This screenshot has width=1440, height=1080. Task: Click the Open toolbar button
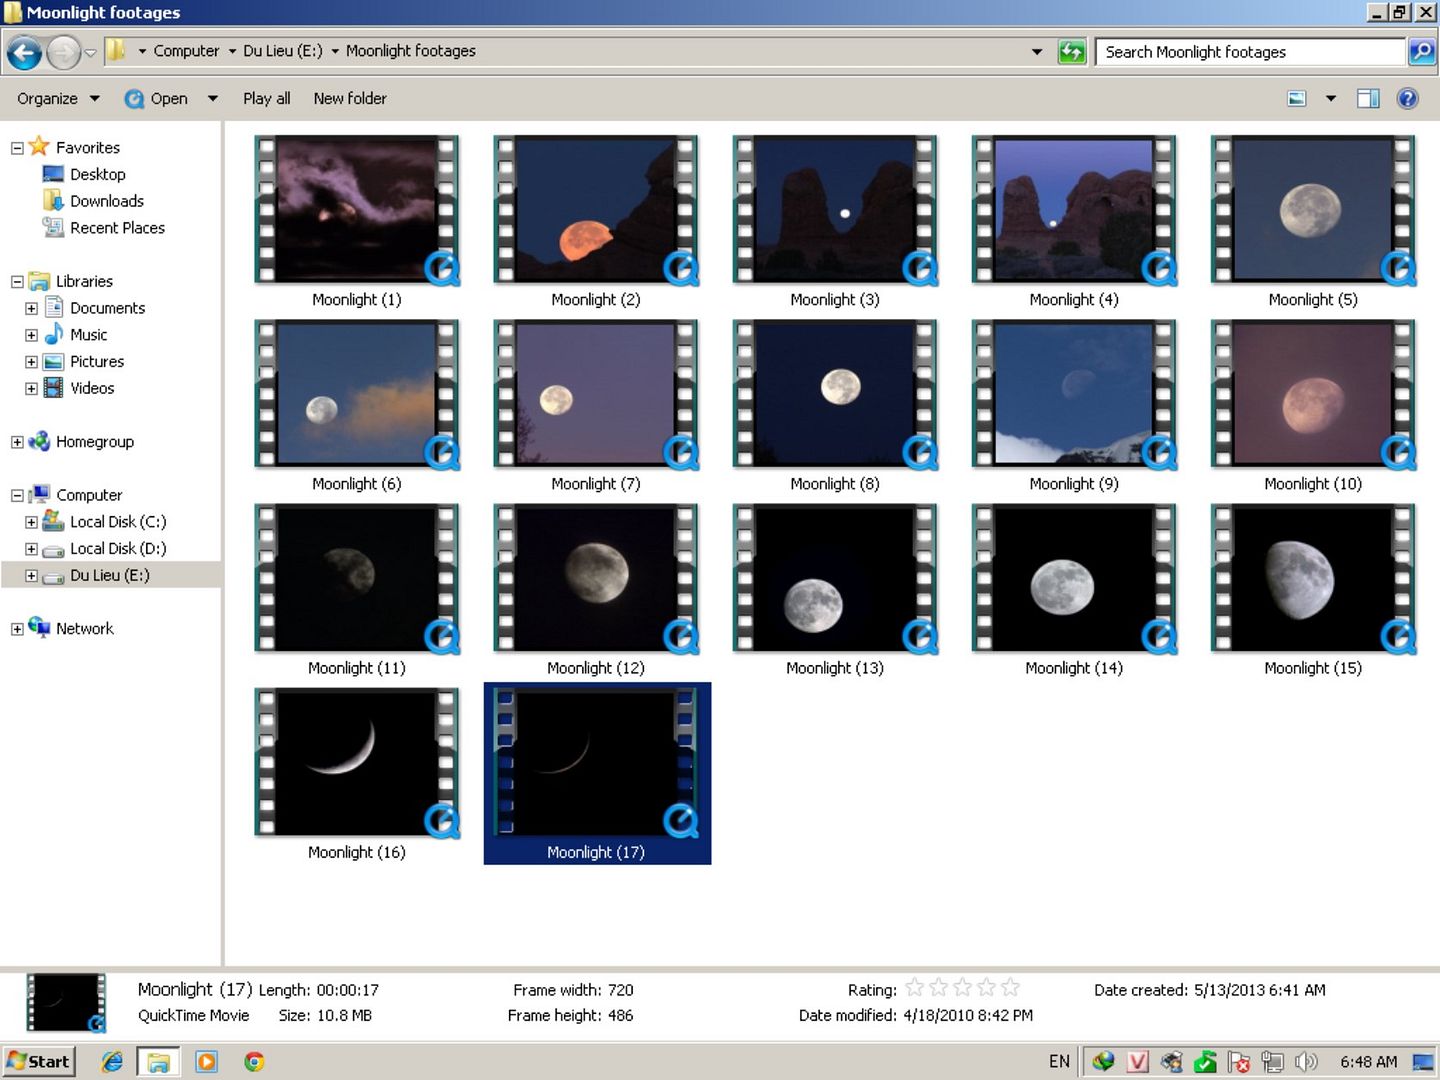point(156,98)
